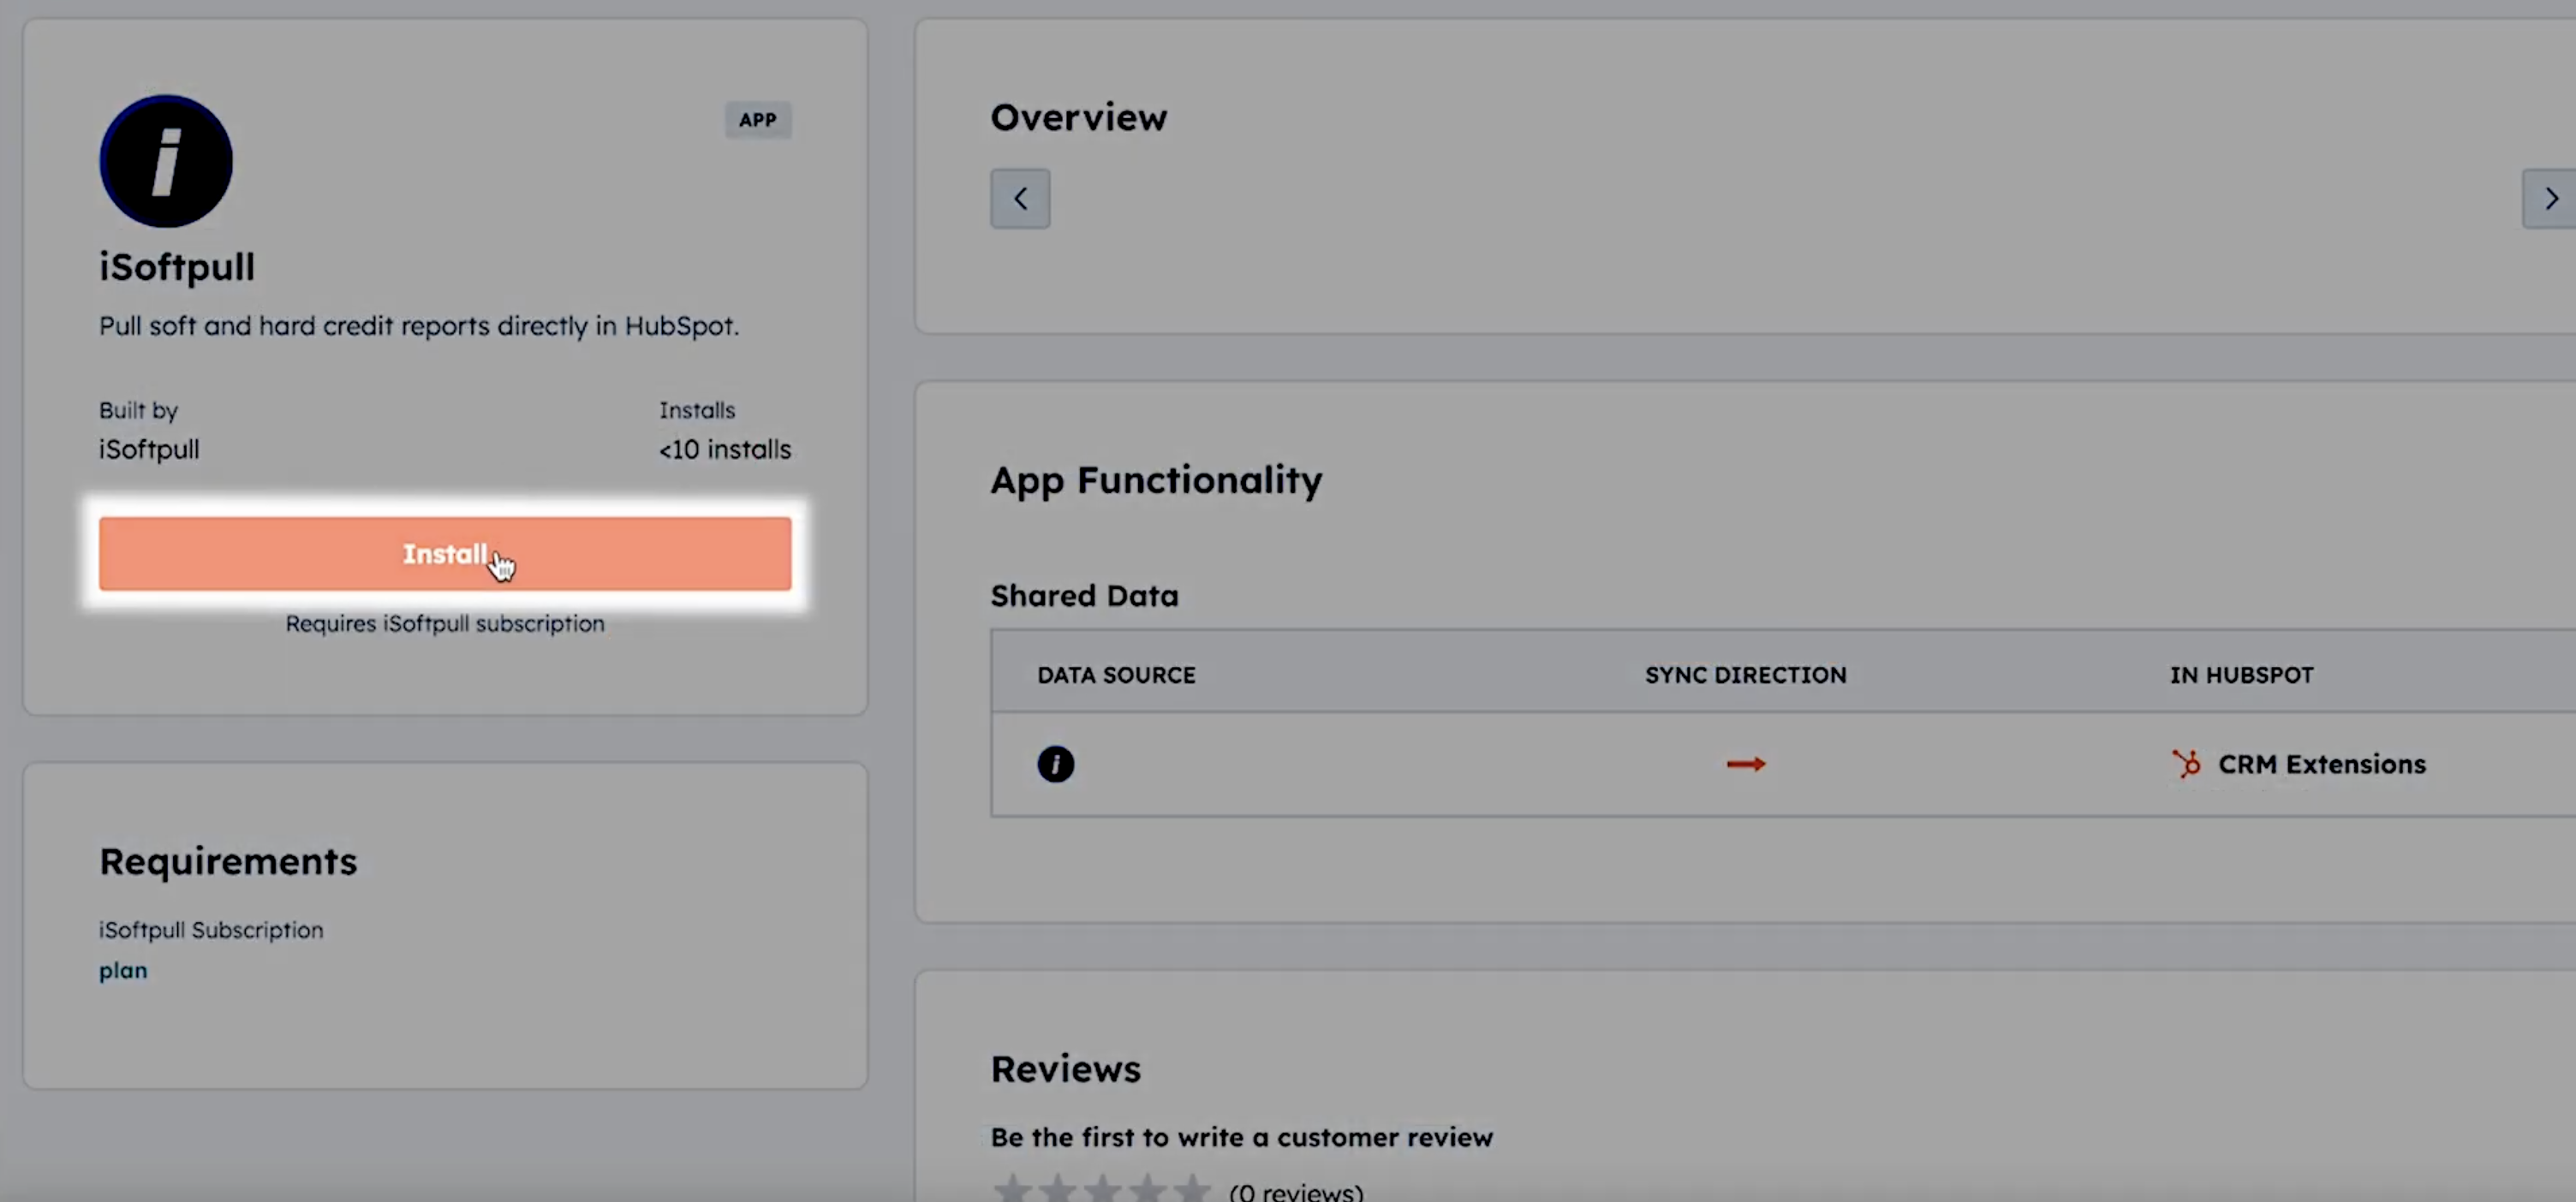This screenshot has width=2576, height=1202.
Task: Open the plan link under Requirements
Action: coord(123,970)
